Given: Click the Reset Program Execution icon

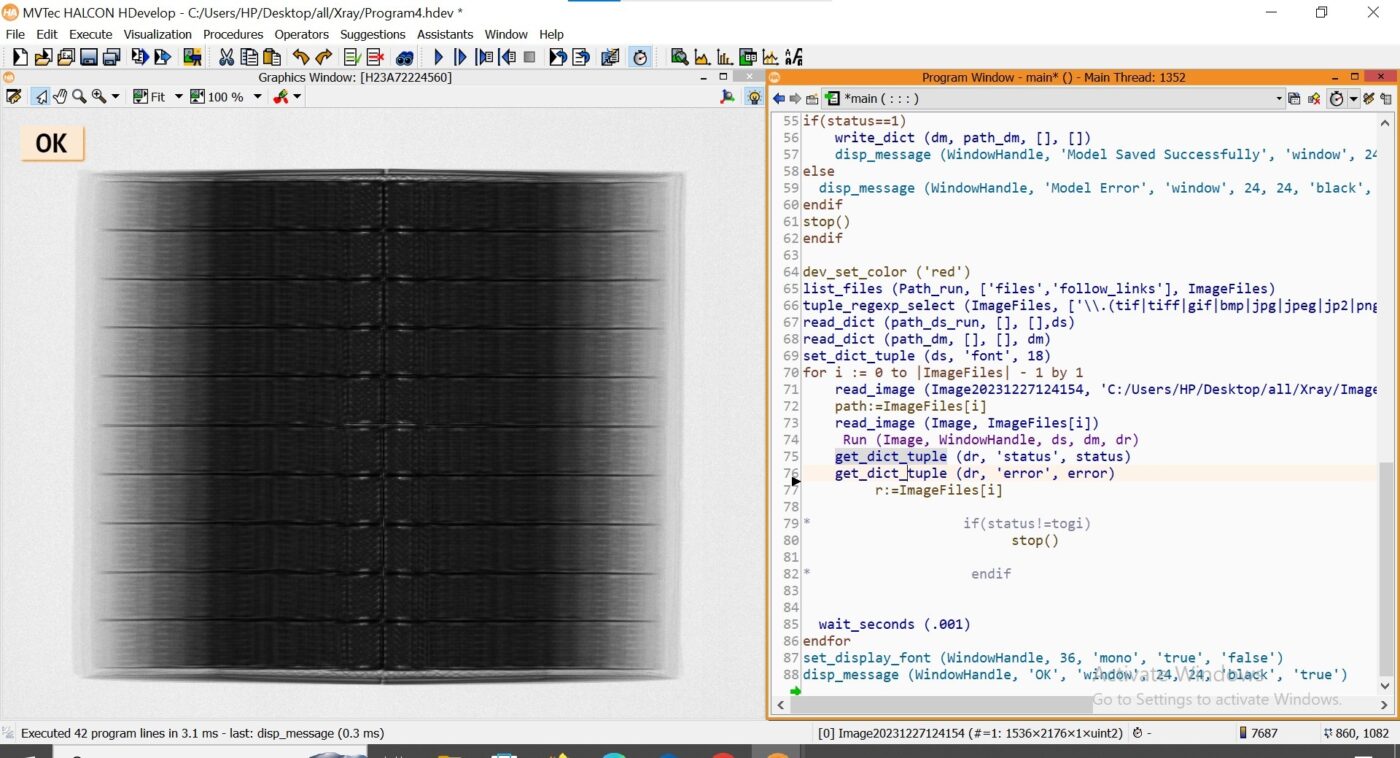Looking at the screenshot, I should click(x=556, y=57).
